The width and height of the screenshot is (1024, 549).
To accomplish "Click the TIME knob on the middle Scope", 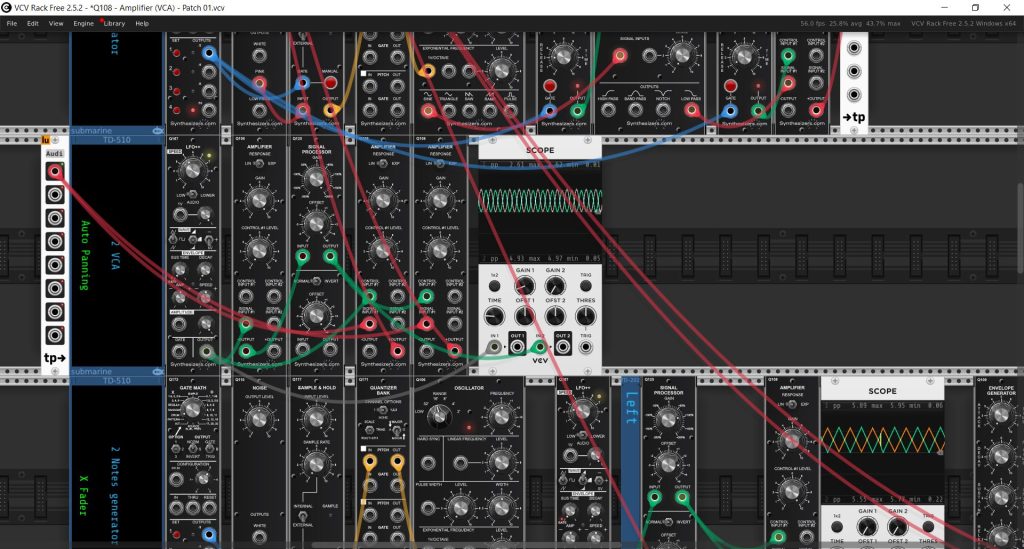I will click(494, 317).
